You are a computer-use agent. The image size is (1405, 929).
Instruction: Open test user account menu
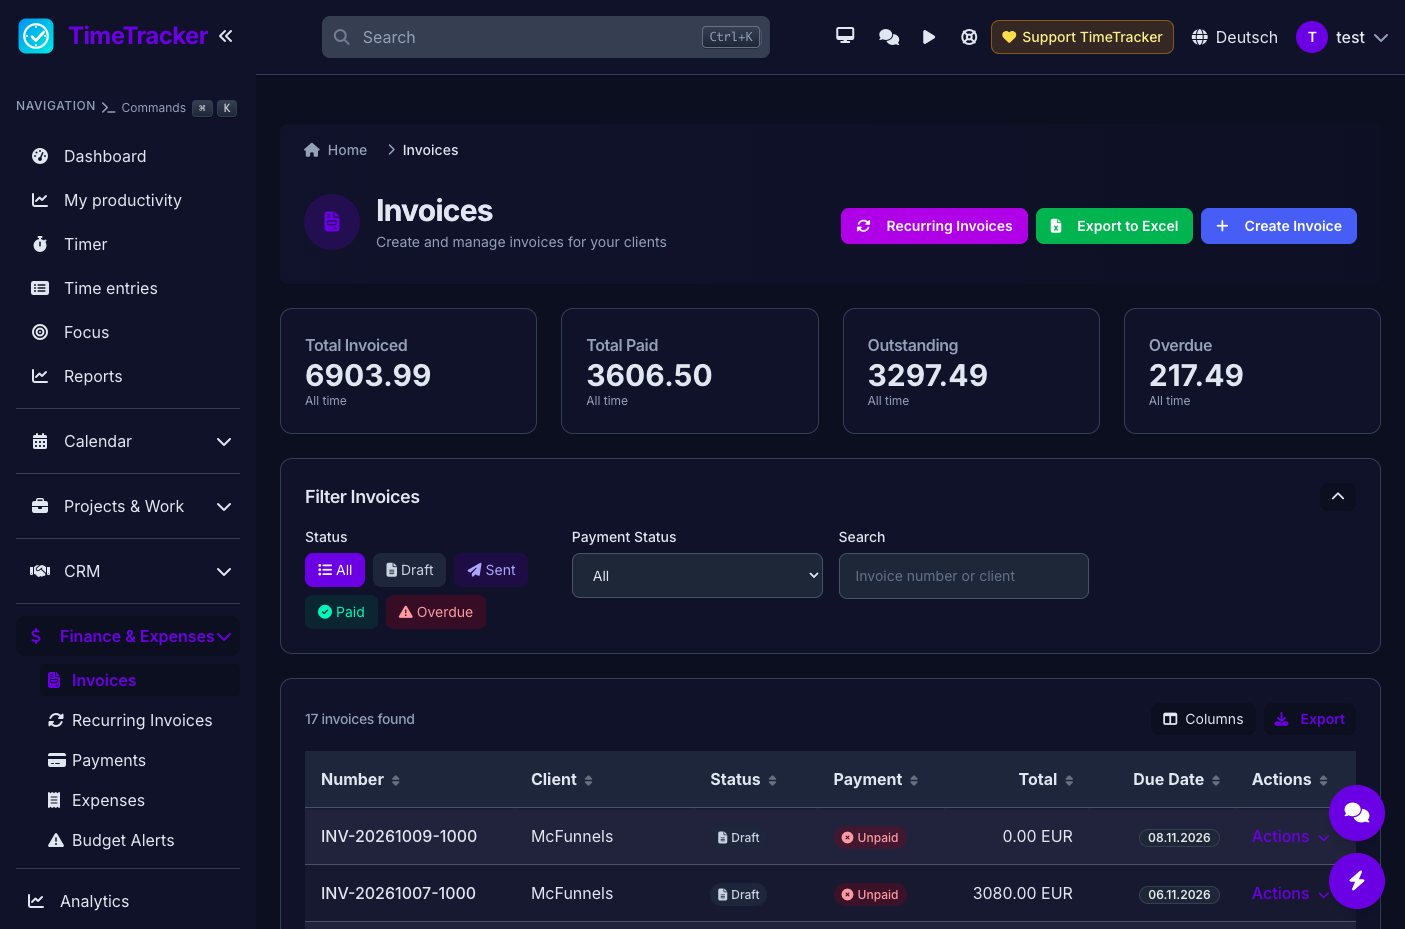(x=1342, y=37)
